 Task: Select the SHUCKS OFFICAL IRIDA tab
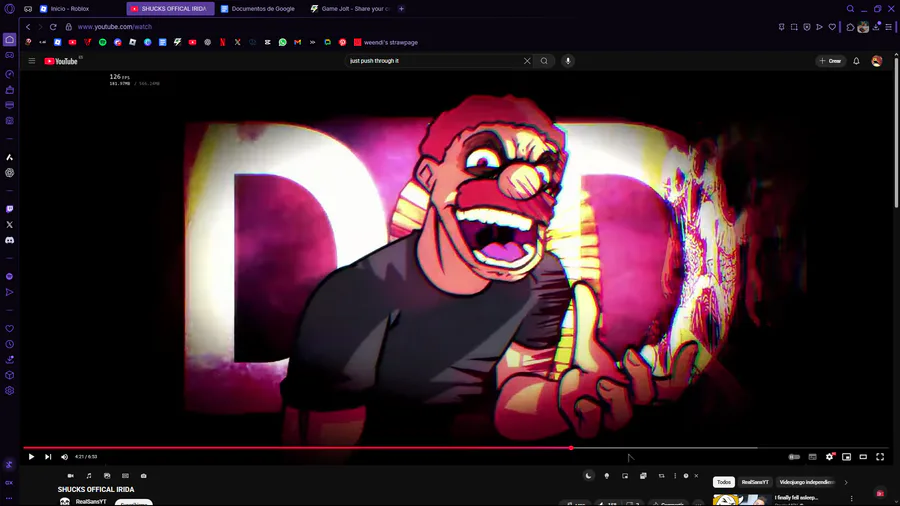[x=170, y=9]
